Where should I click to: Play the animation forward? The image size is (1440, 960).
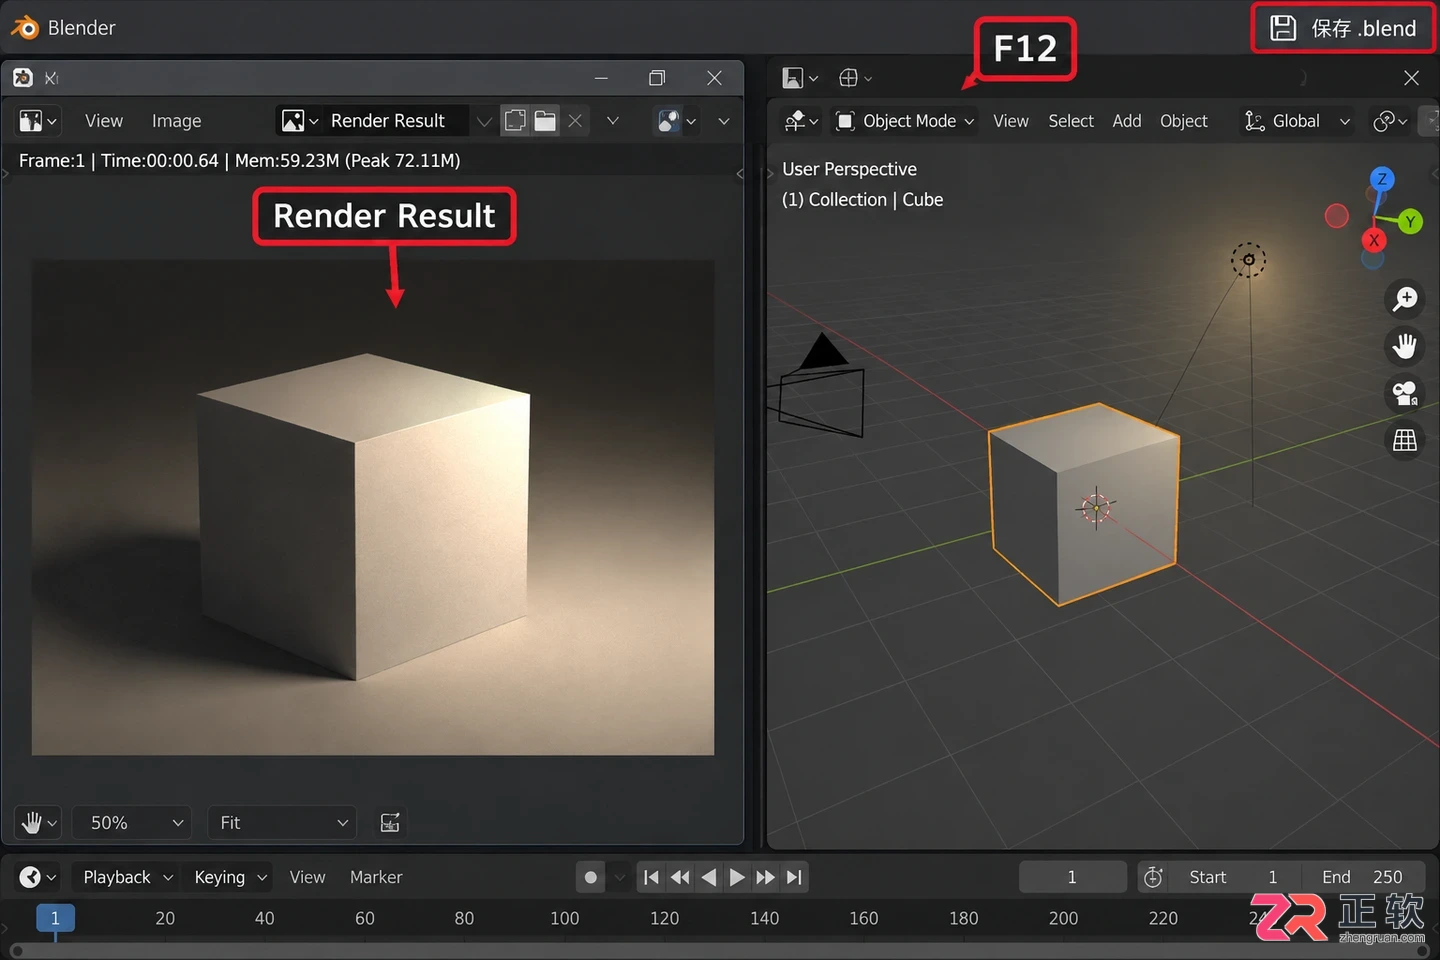tap(737, 878)
